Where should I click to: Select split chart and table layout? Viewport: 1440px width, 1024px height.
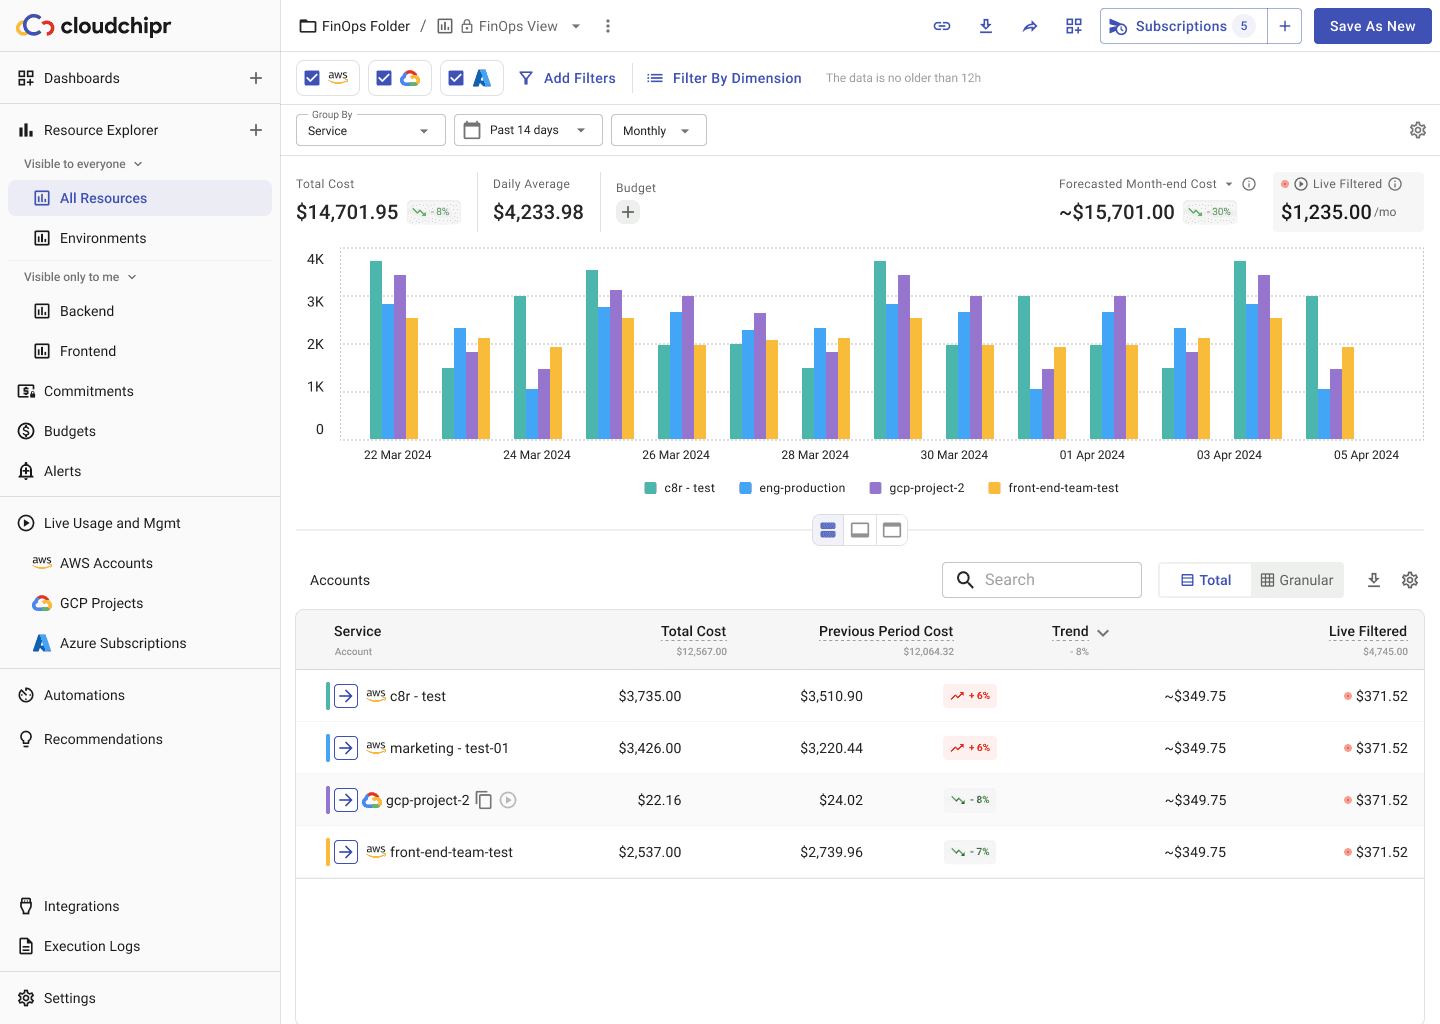coord(828,530)
